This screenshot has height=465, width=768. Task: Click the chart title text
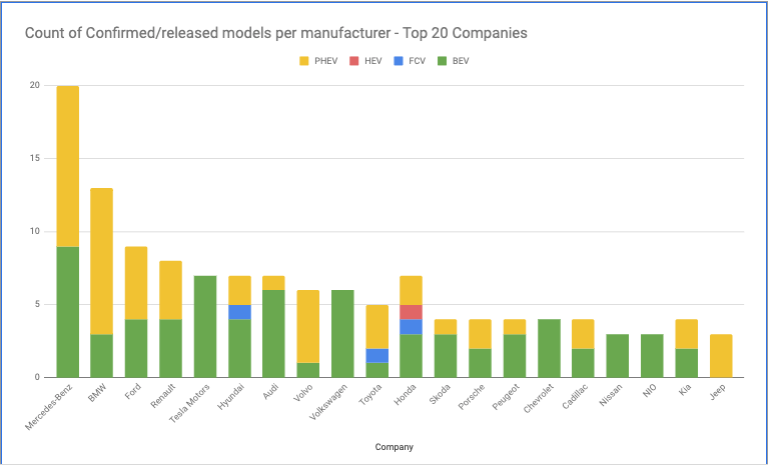click(276, 33)
